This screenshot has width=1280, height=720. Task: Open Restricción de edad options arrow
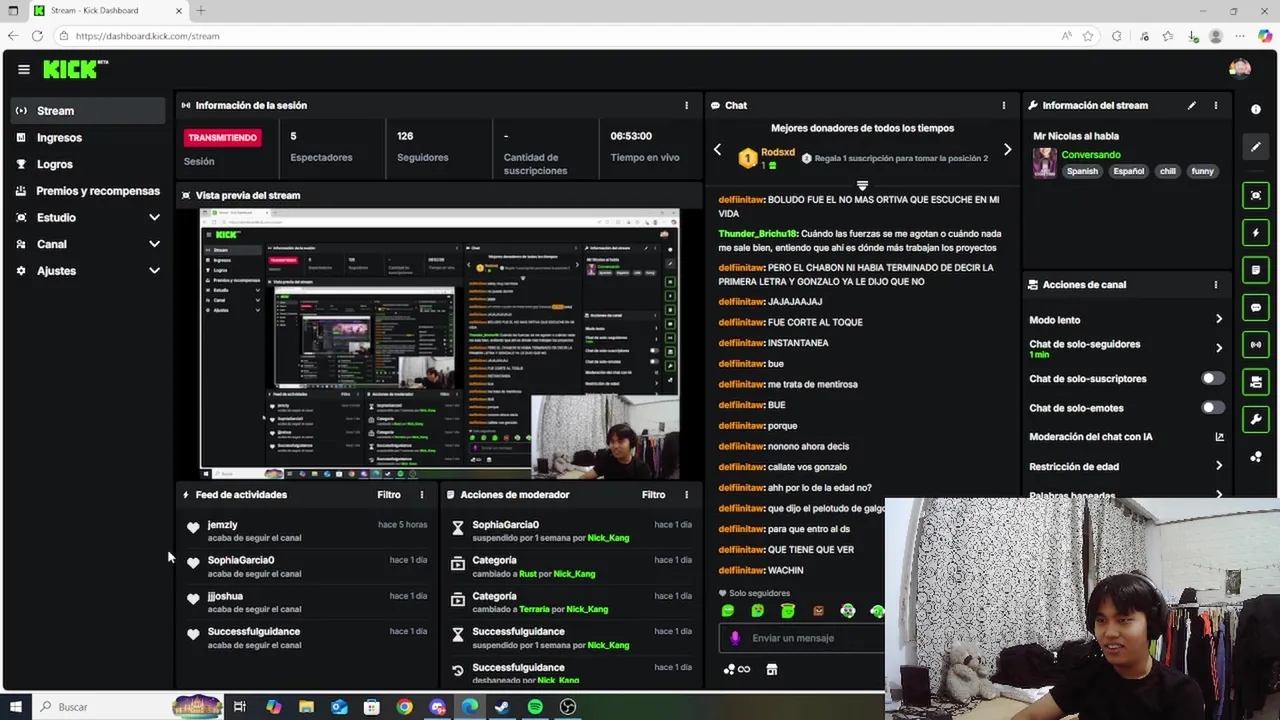pos(1219,466)
